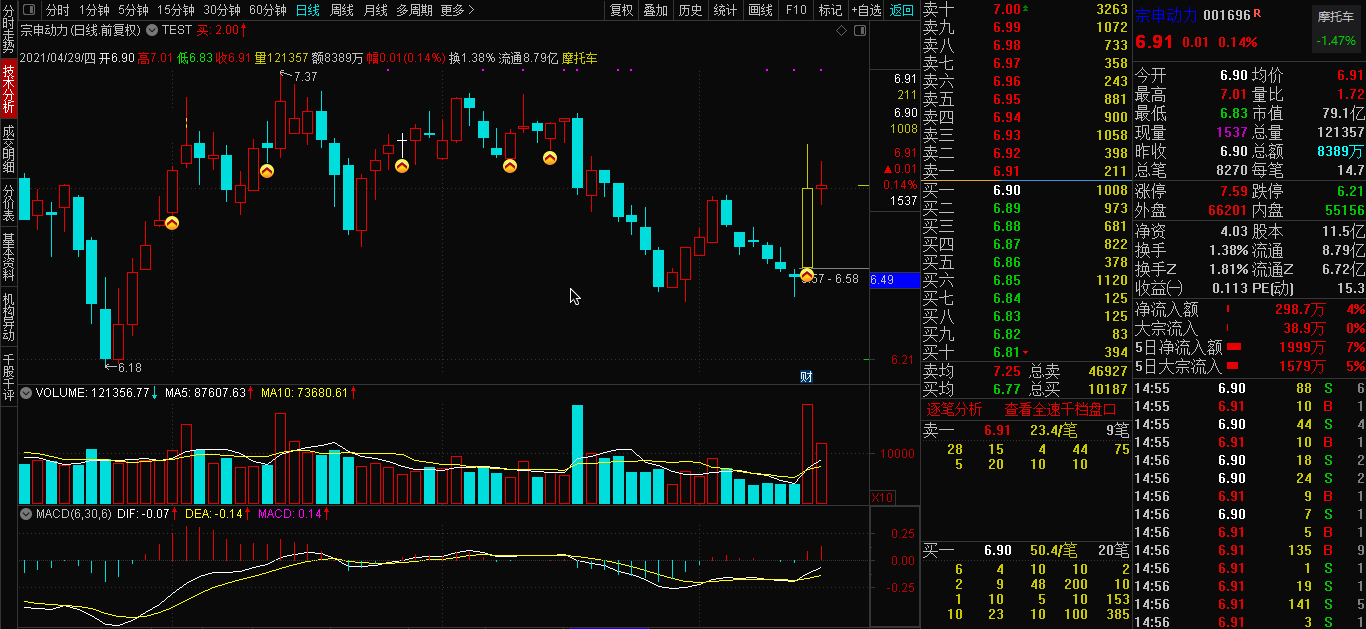Click the 摩托车 label in chart info line
Screen dimensions: 1366x629
coord(579,58)
